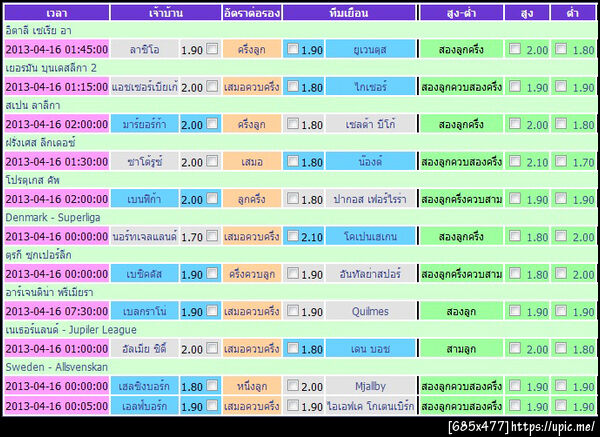Tick the home checkbox for เบนฟิก้า
600x437 pixels.
[x=212, y=199]
